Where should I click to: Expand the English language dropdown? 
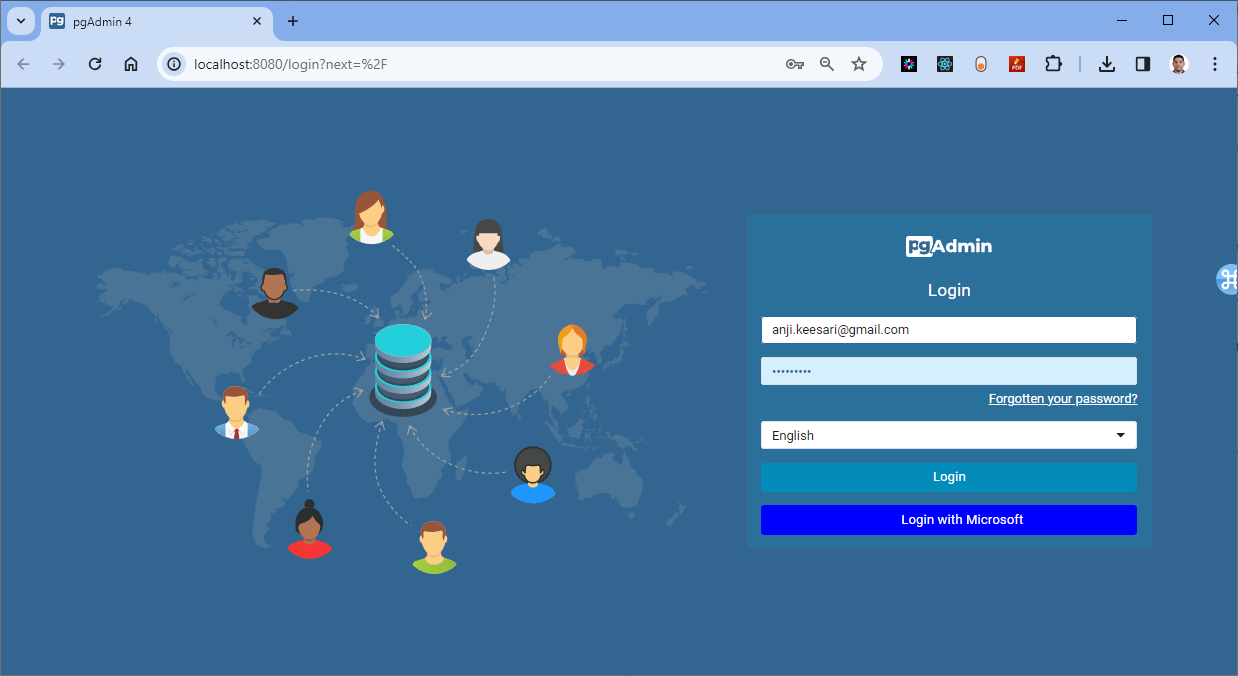click(949, 435)
